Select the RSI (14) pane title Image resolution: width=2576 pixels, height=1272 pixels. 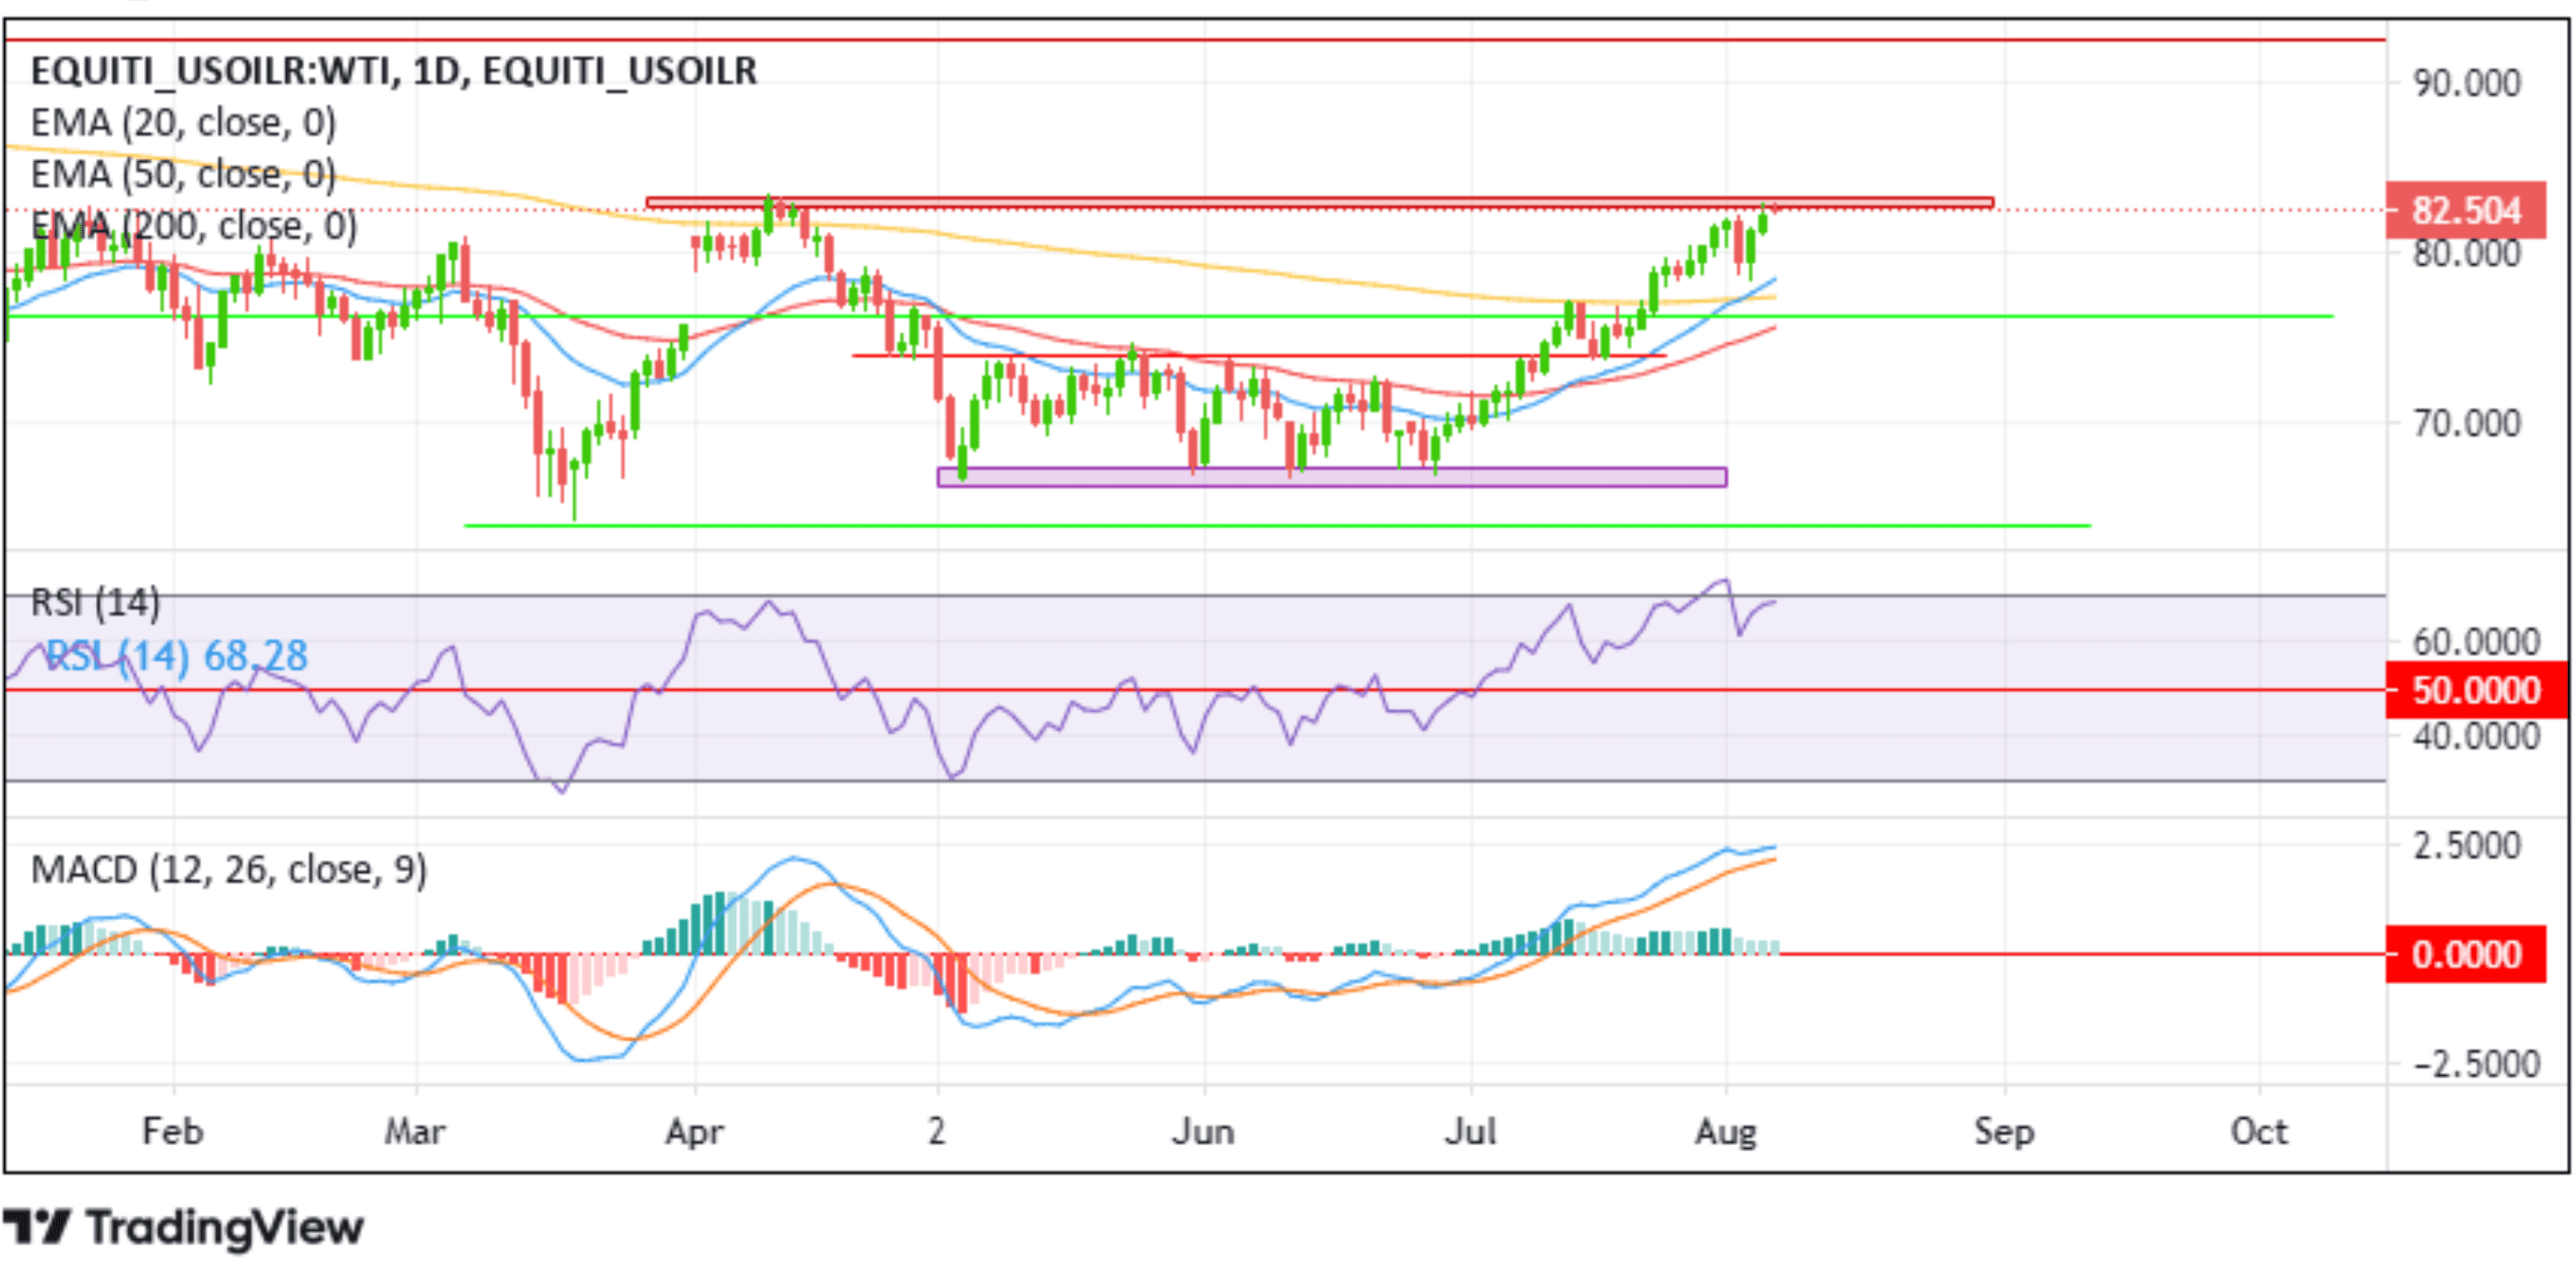[x=95, y=603]
